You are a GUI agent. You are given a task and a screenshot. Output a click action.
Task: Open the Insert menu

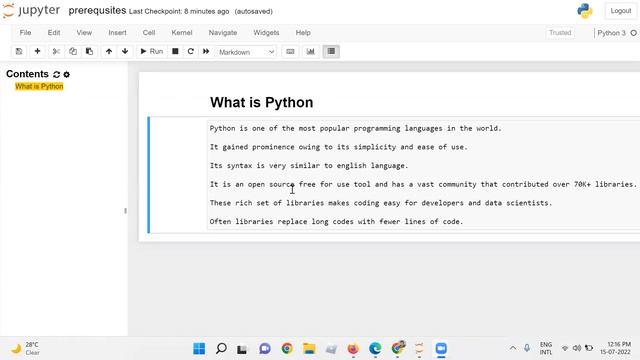[x=117, y=33]
